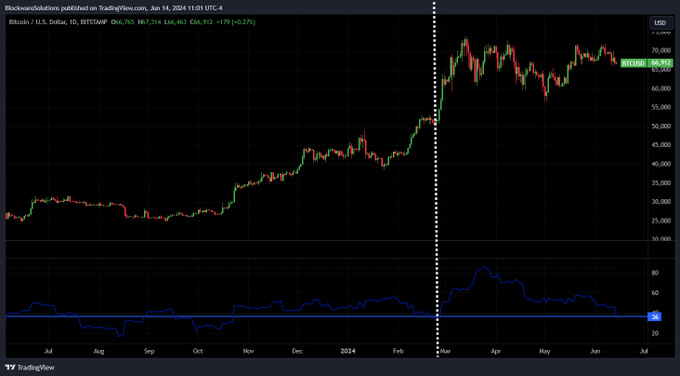Click the change value +179 (+0.27%)
This screenshot has height=376, width=680.
tap(235, 22)
